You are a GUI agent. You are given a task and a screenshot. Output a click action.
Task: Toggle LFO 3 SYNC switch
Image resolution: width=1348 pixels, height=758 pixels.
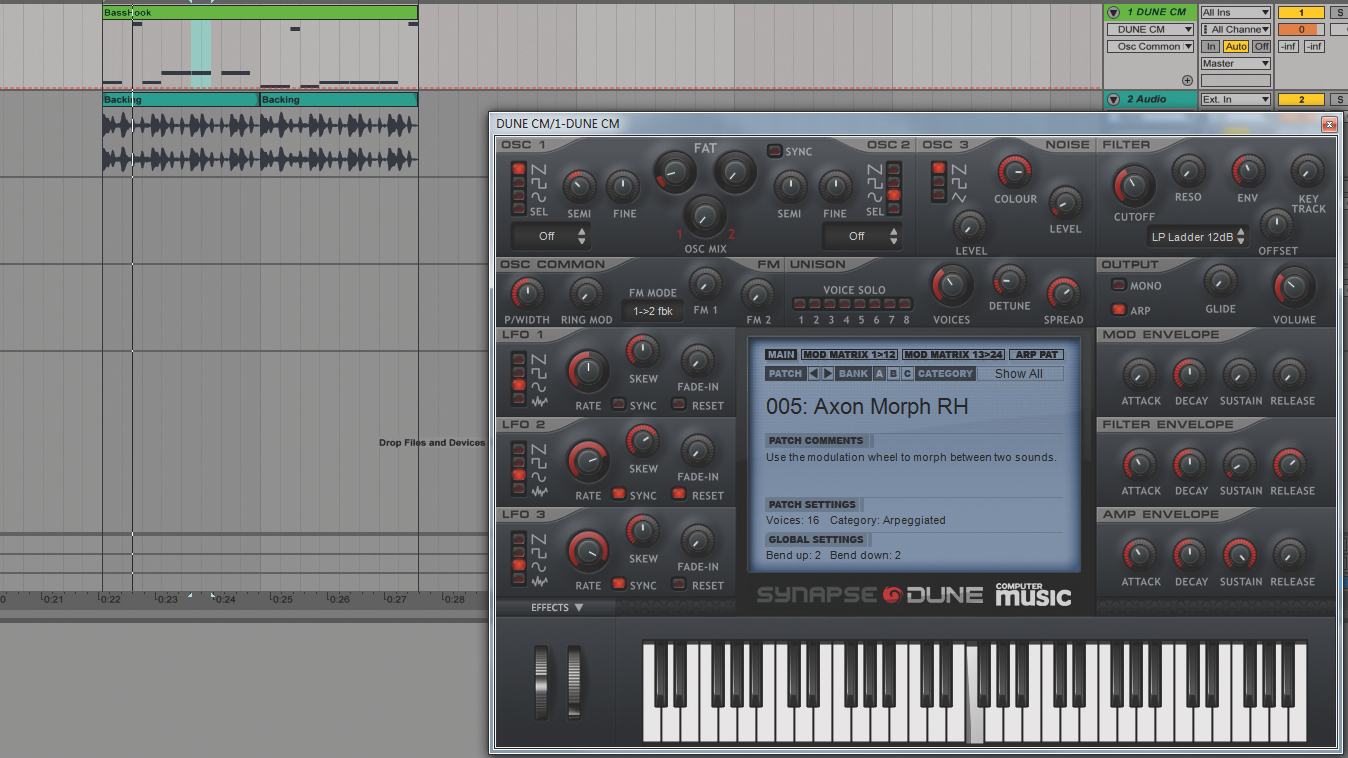(619, 584)
